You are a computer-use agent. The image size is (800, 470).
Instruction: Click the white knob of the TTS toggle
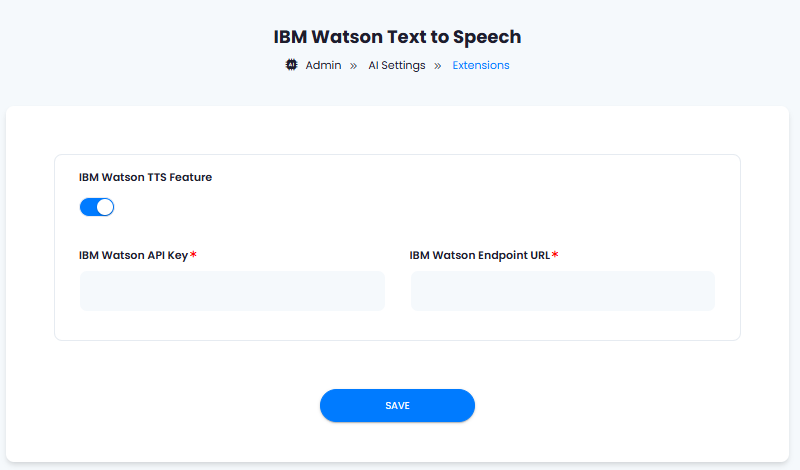(x=105, y=207)
